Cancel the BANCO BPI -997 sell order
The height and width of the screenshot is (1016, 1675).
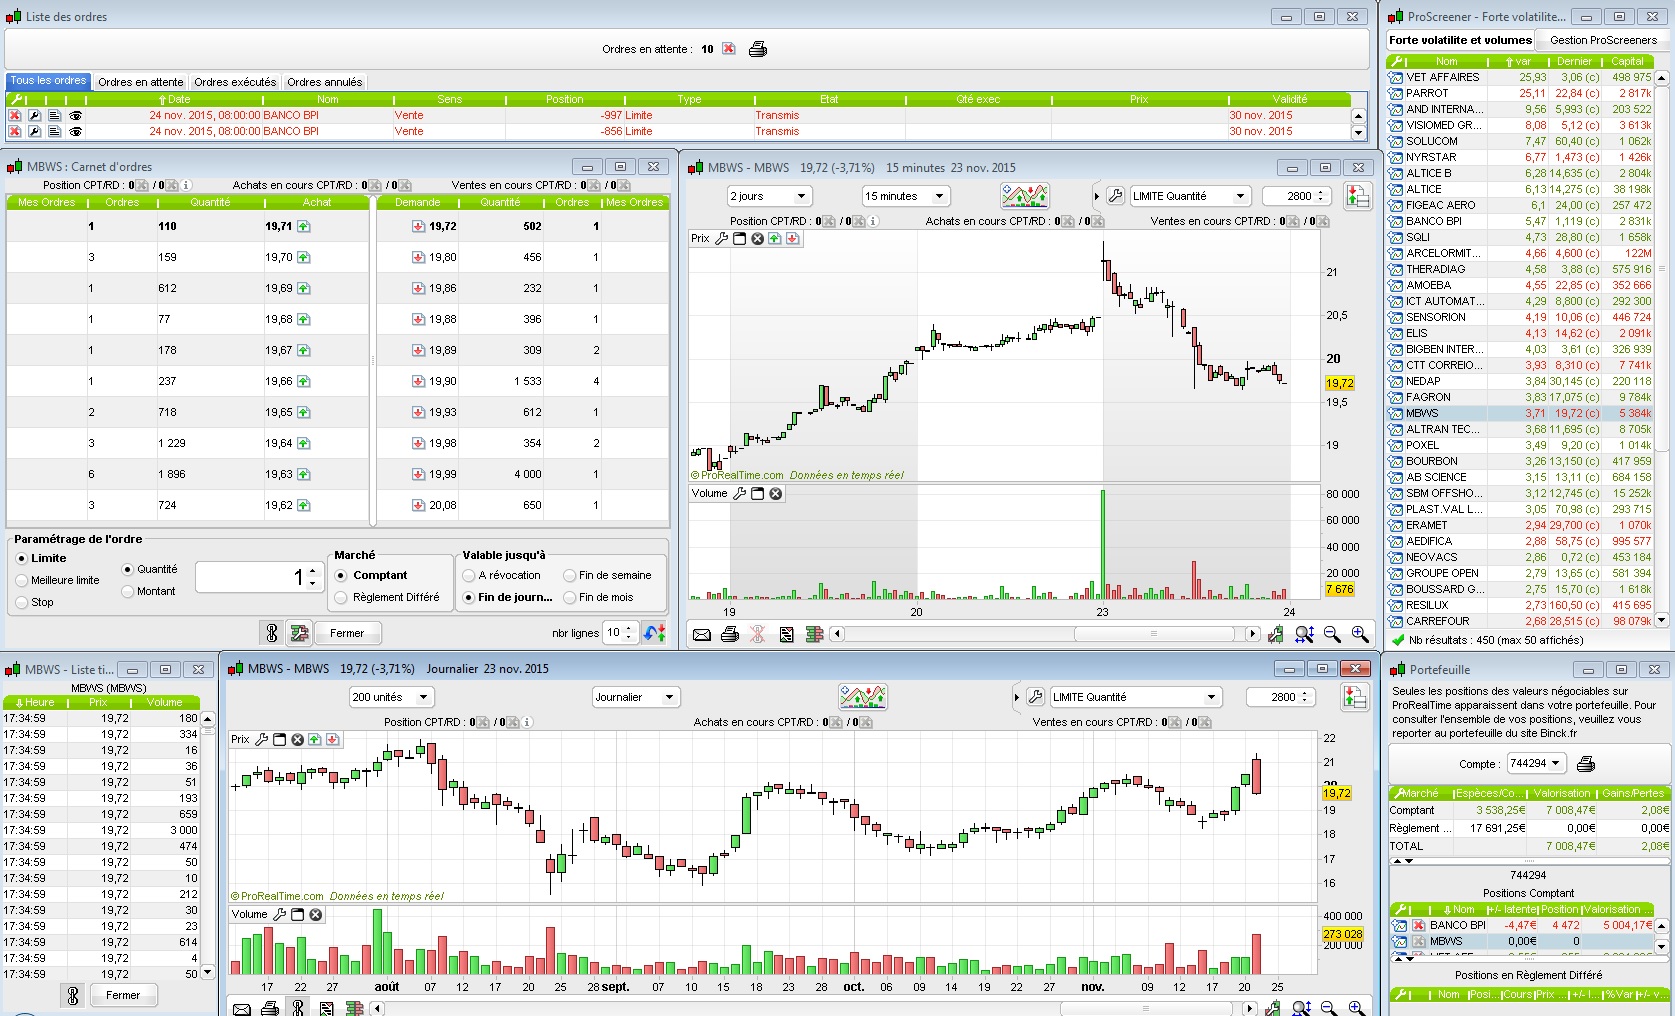click(x=15, y=116)
